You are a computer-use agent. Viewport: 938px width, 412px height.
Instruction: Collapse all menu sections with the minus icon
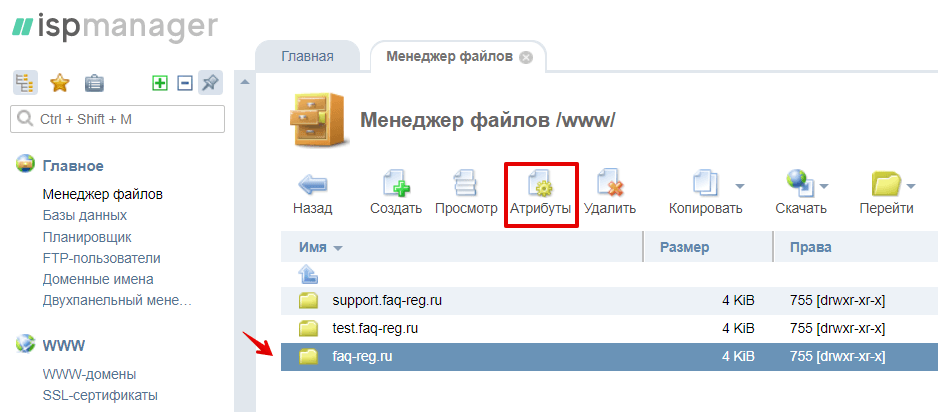pyautogui.click(x=184, y=83)
